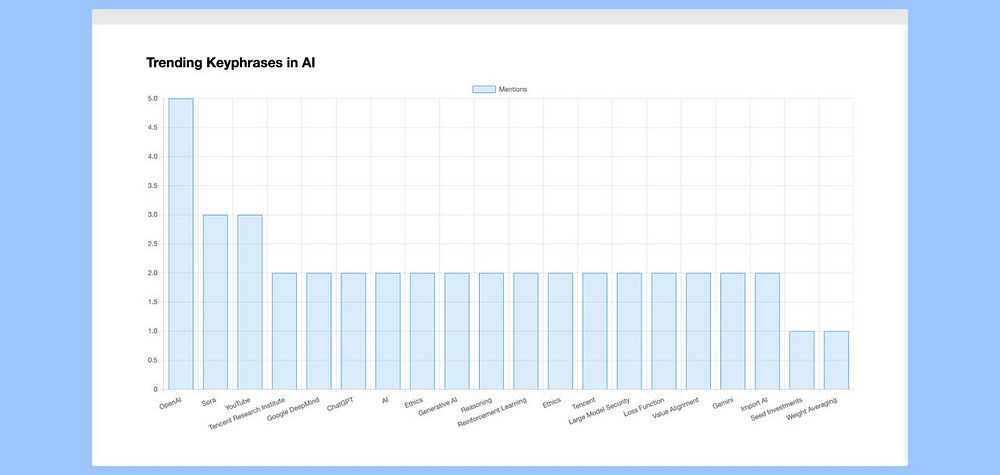The width and height of the screenshot is (1000, 475).
Task: Click the 1.5 value on the y-axis
Action: tap(152, 302)
